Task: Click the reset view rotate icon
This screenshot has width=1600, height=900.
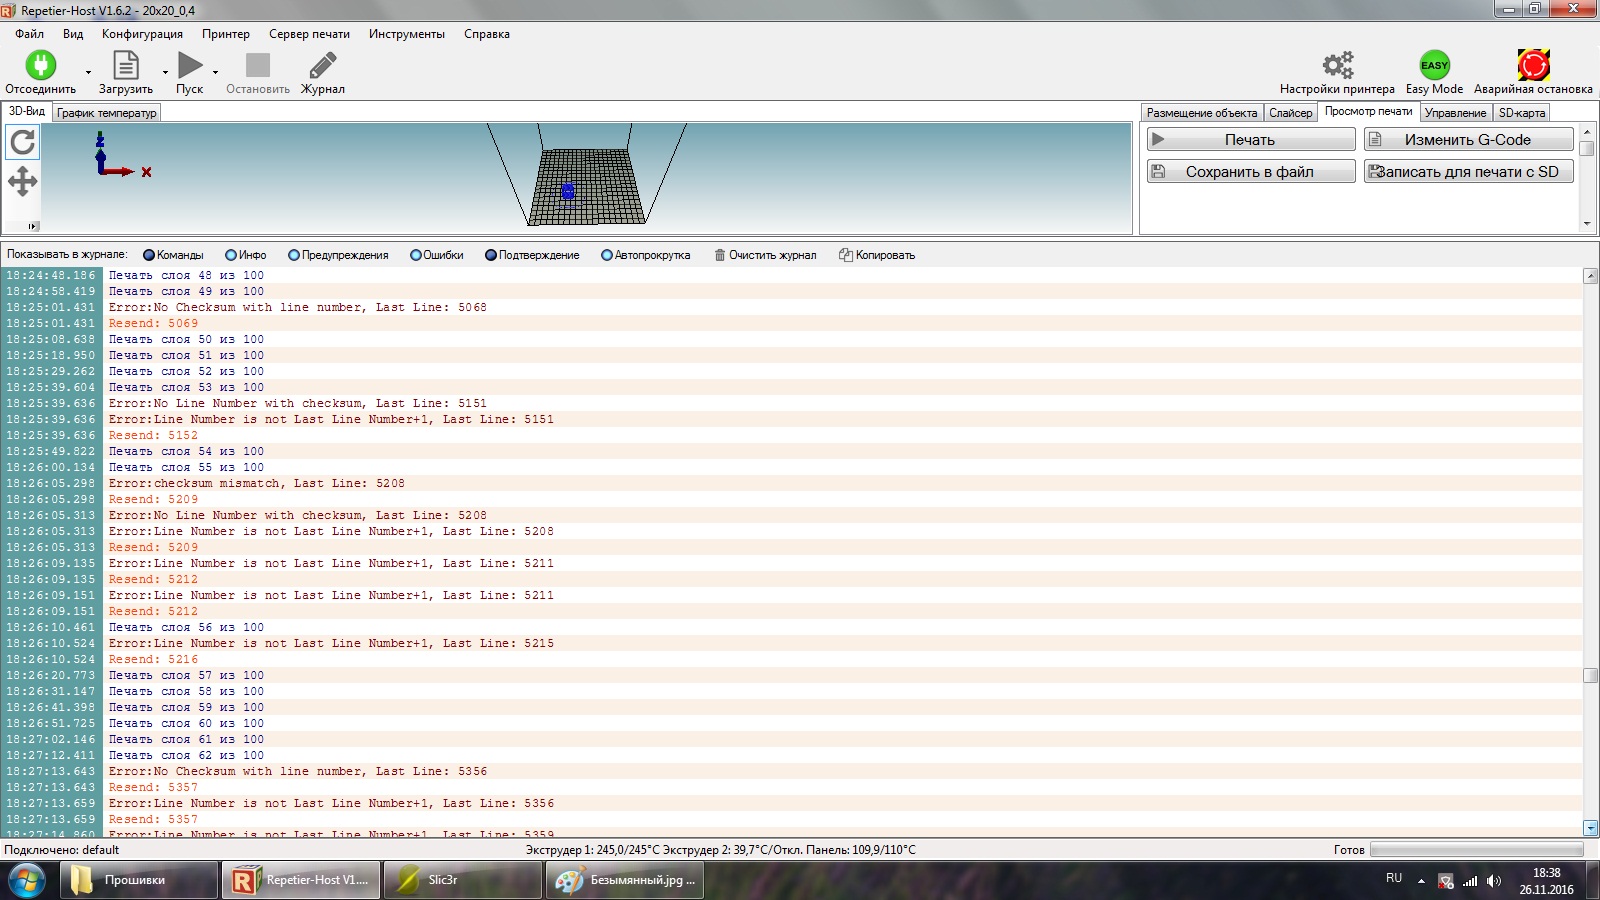Action: (x=23, y=143)
